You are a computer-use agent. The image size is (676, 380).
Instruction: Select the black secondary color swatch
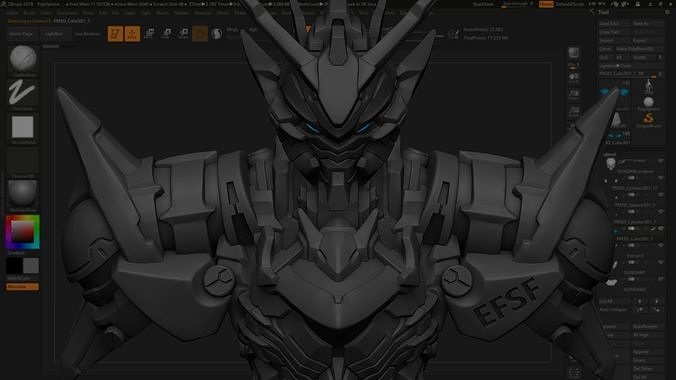pos(14,266)
